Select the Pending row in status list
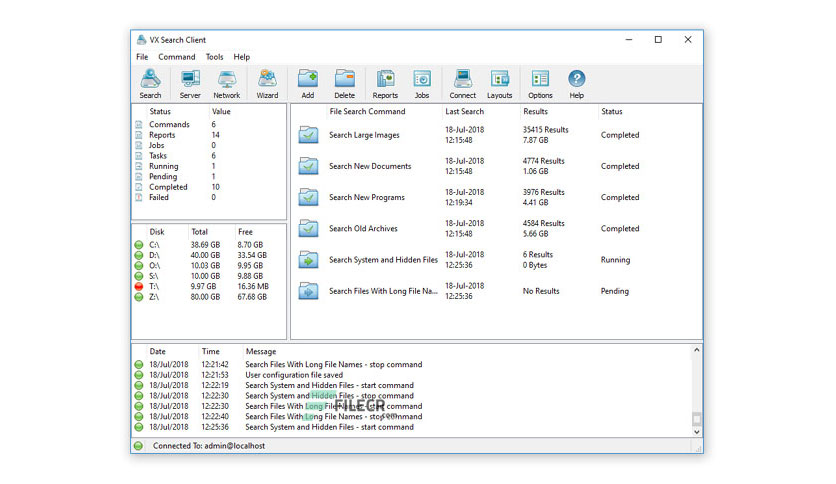836x484 pixels. pyautogui.click(x=209, y=176)
